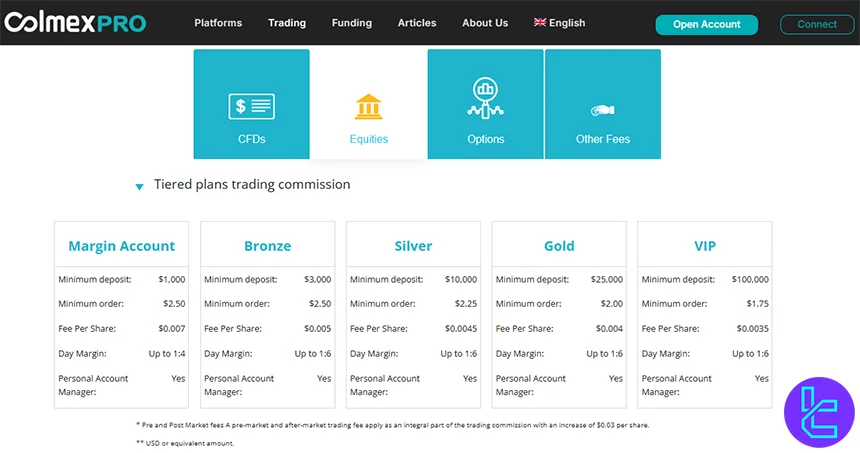The height and width of the screenshot is (453, 860).
Task: Click Margin Account day margin Up to 1:4
Action: pyautogui.click(x=167, y=354)
